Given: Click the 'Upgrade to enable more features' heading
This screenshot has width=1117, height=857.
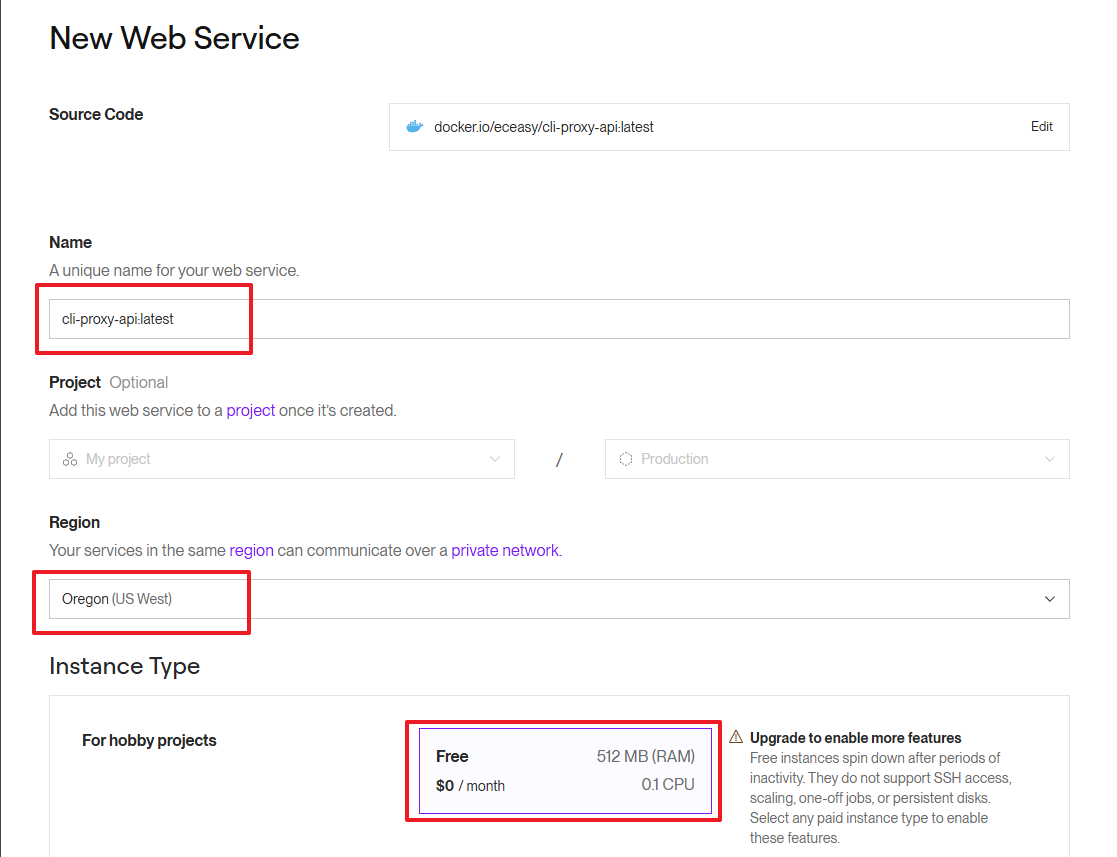Looking at the screenshot, I should pos(855,738).
